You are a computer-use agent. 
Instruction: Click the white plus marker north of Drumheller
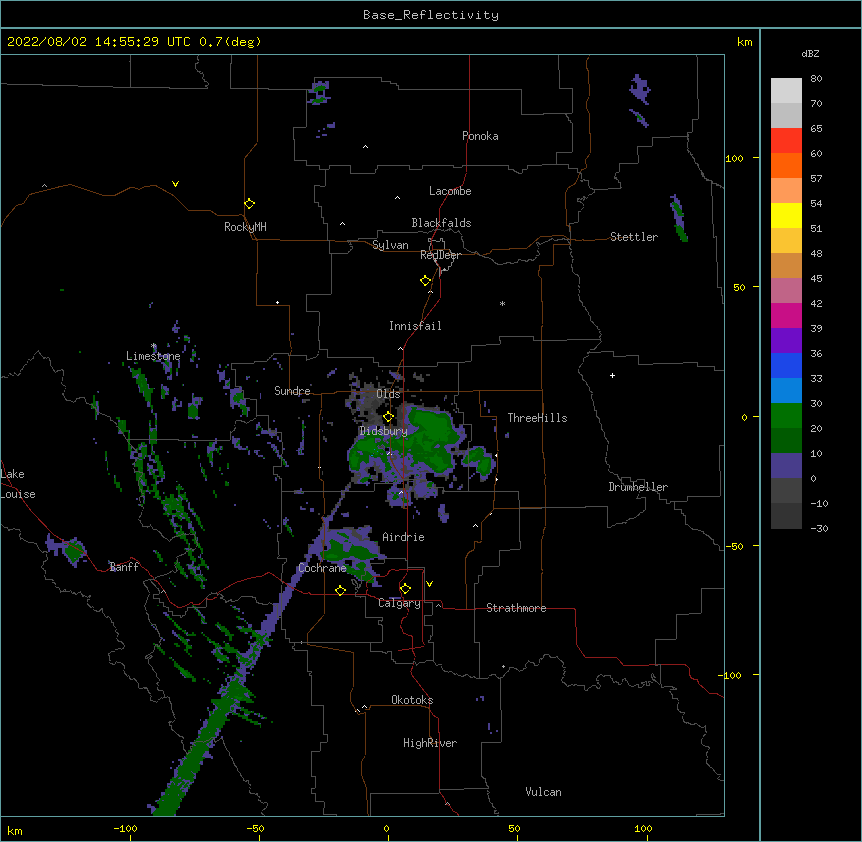612,375
